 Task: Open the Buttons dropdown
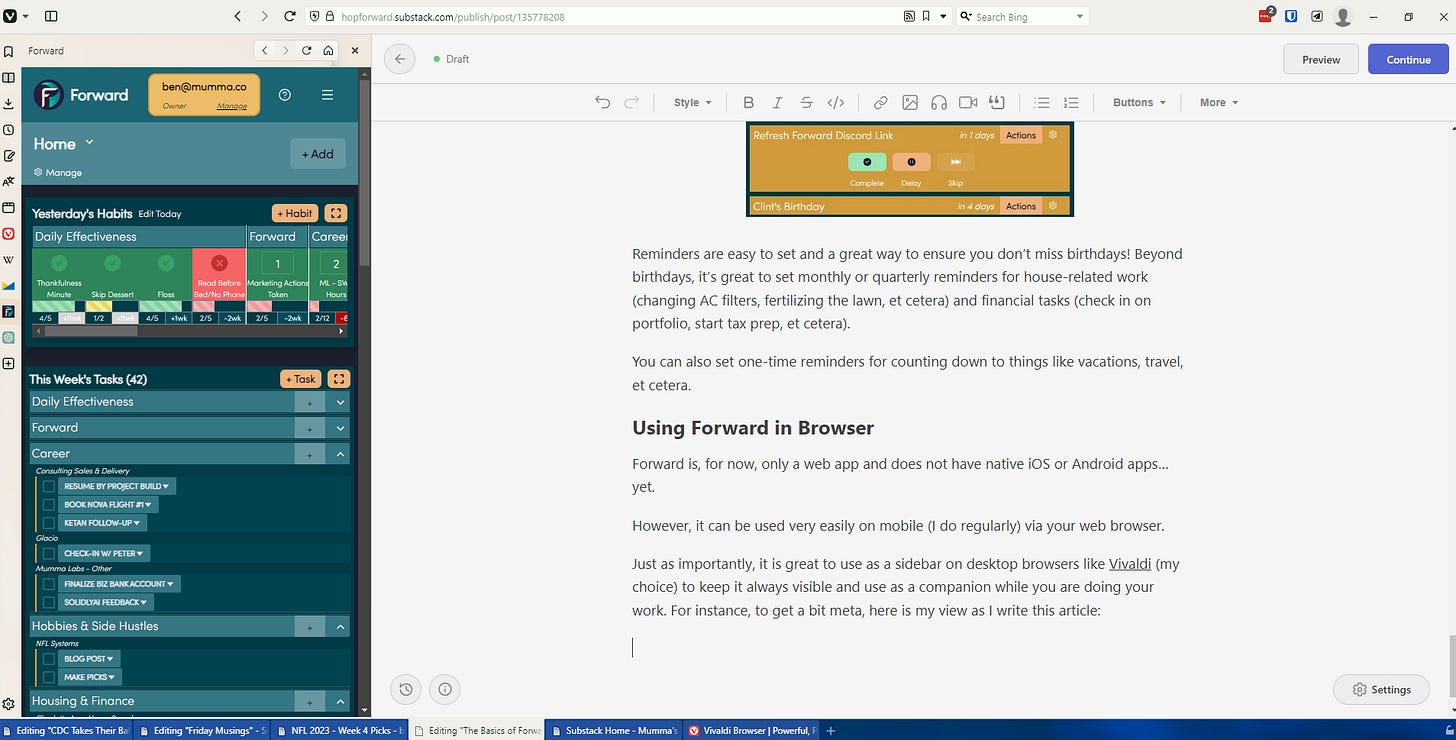(x=1139, y=102)
